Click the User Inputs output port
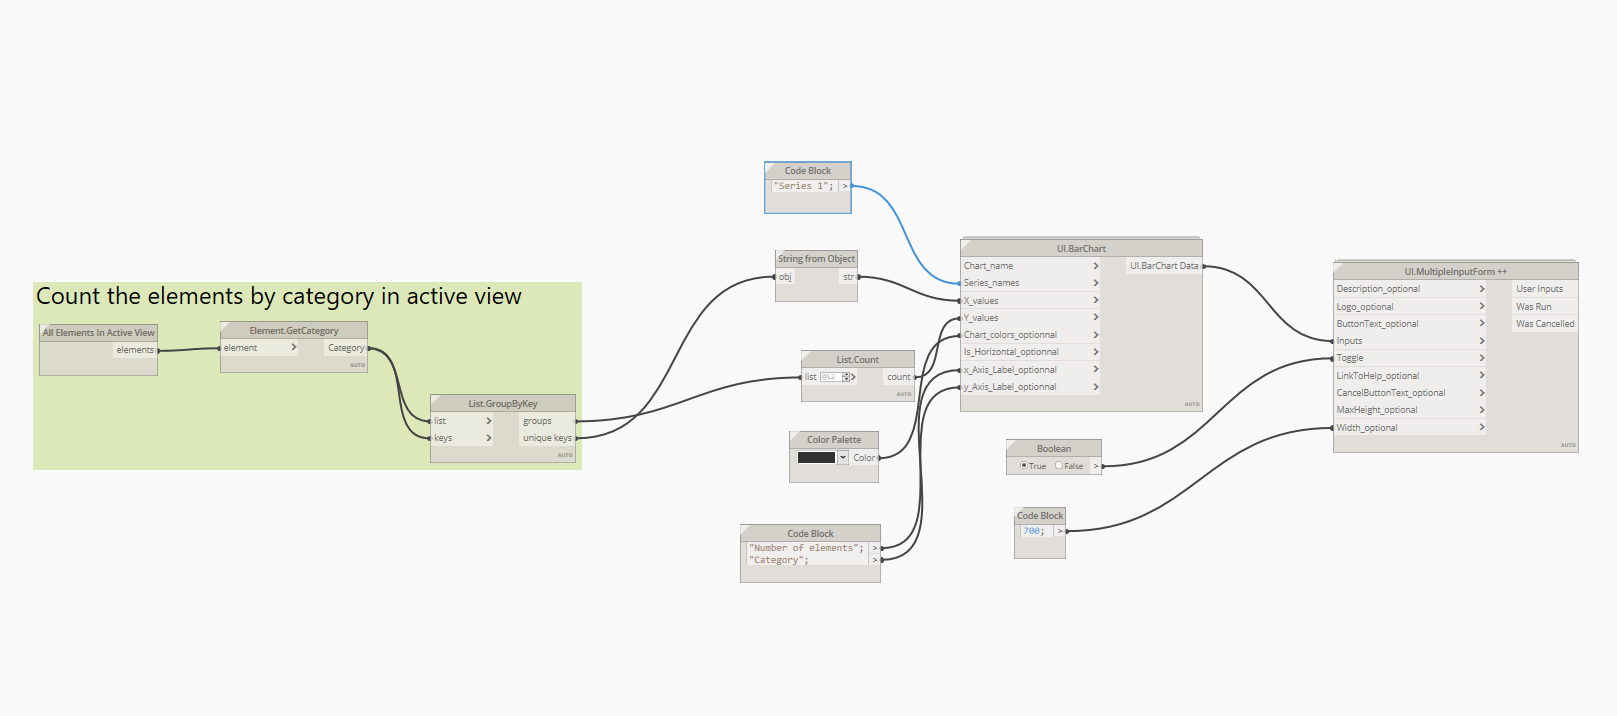This screenshot has height=716, width=1617. tap(1539, 289)
